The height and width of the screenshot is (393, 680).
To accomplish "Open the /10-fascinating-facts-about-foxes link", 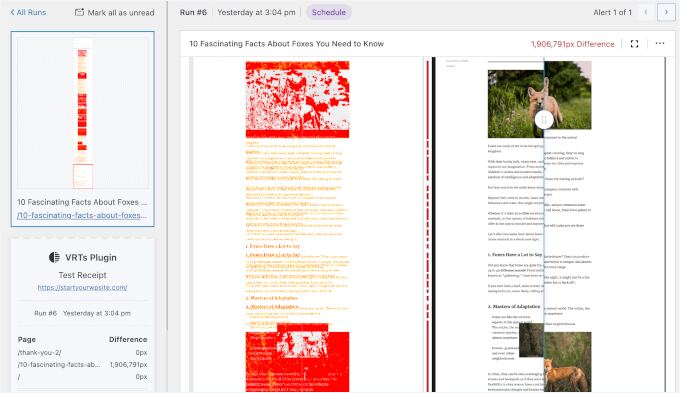I will pyautogui.click(x=82, y=215).
